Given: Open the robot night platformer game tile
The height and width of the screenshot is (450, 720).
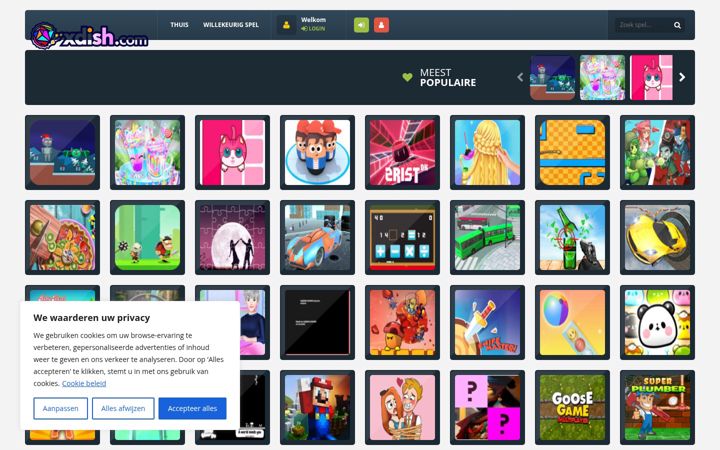Looking at the screenshot, I should tap(62, 152).
